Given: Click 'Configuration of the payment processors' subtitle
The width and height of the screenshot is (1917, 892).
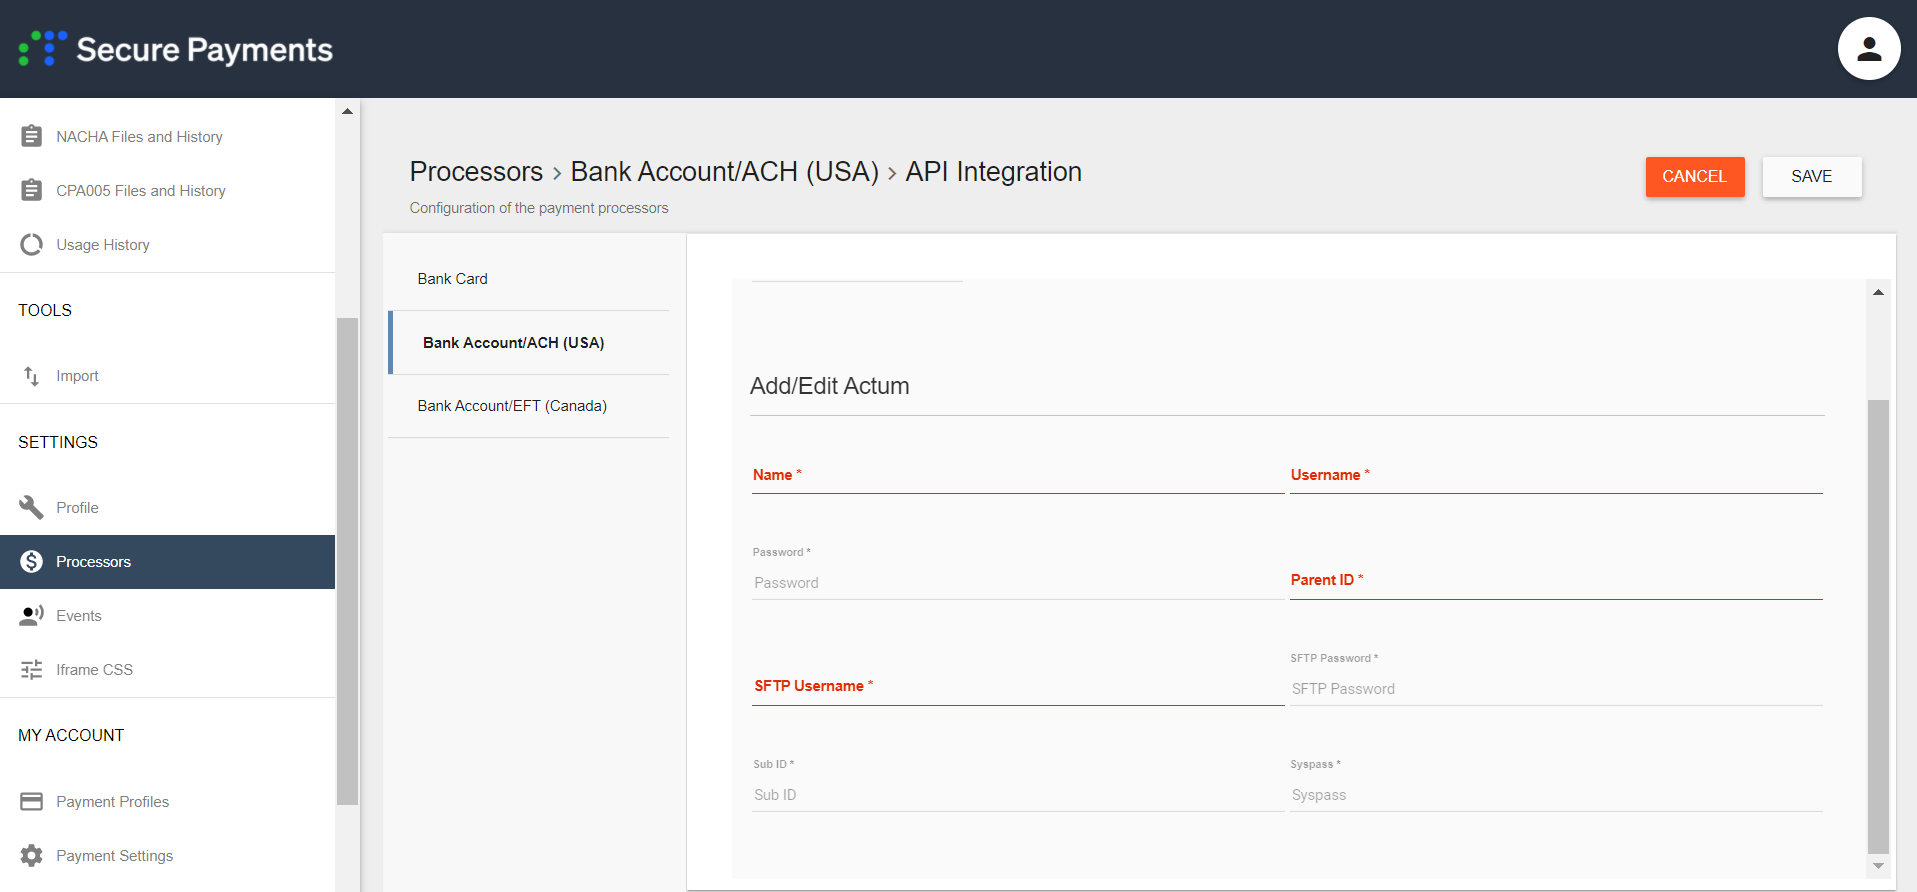Looking at the screenshot, I should (x=539, y=208).
